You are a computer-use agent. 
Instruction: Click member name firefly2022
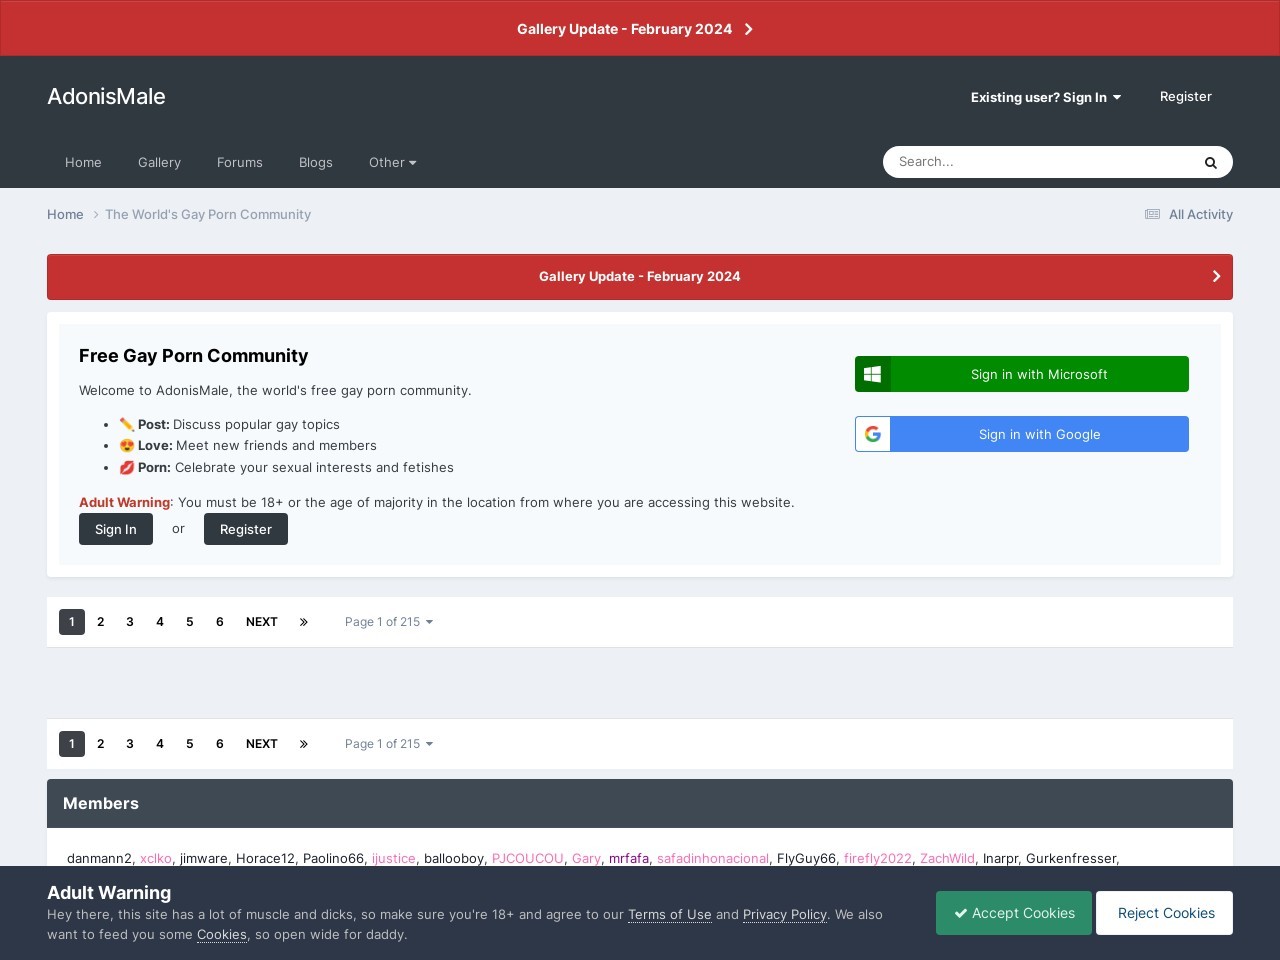pyautogui.click(x=878, y=858)
